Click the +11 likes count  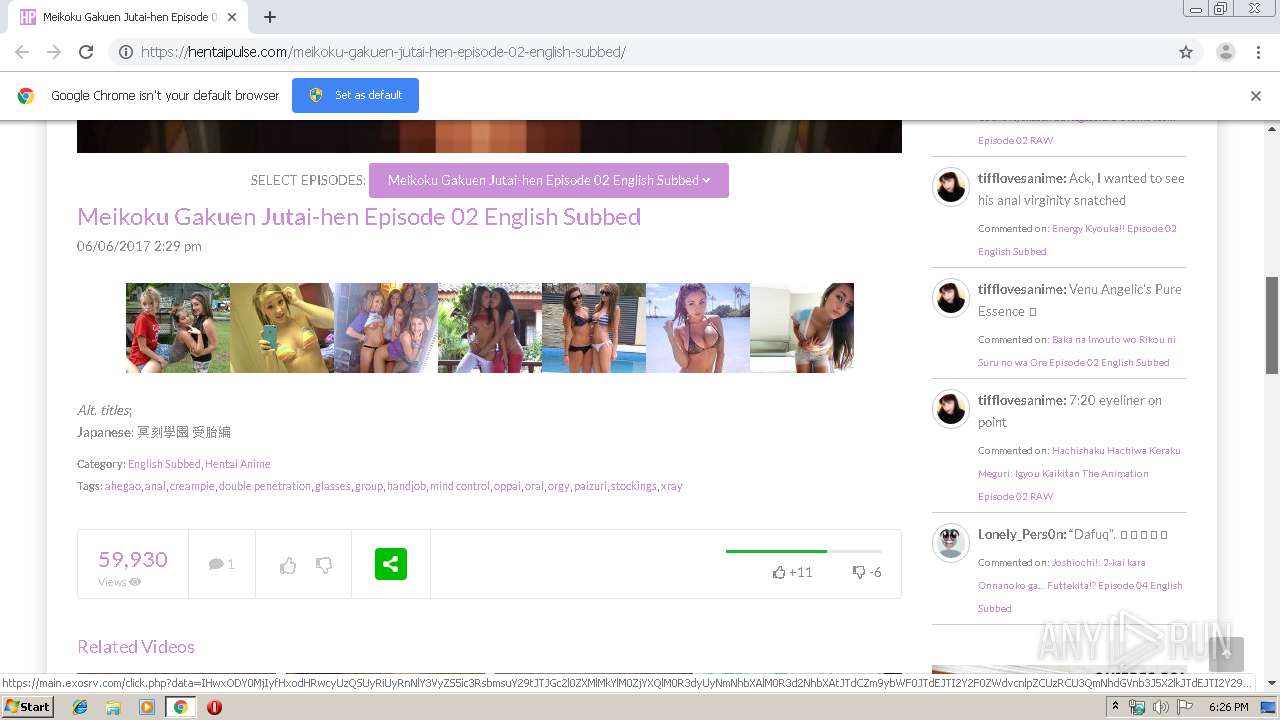click(x=792, y=572)
